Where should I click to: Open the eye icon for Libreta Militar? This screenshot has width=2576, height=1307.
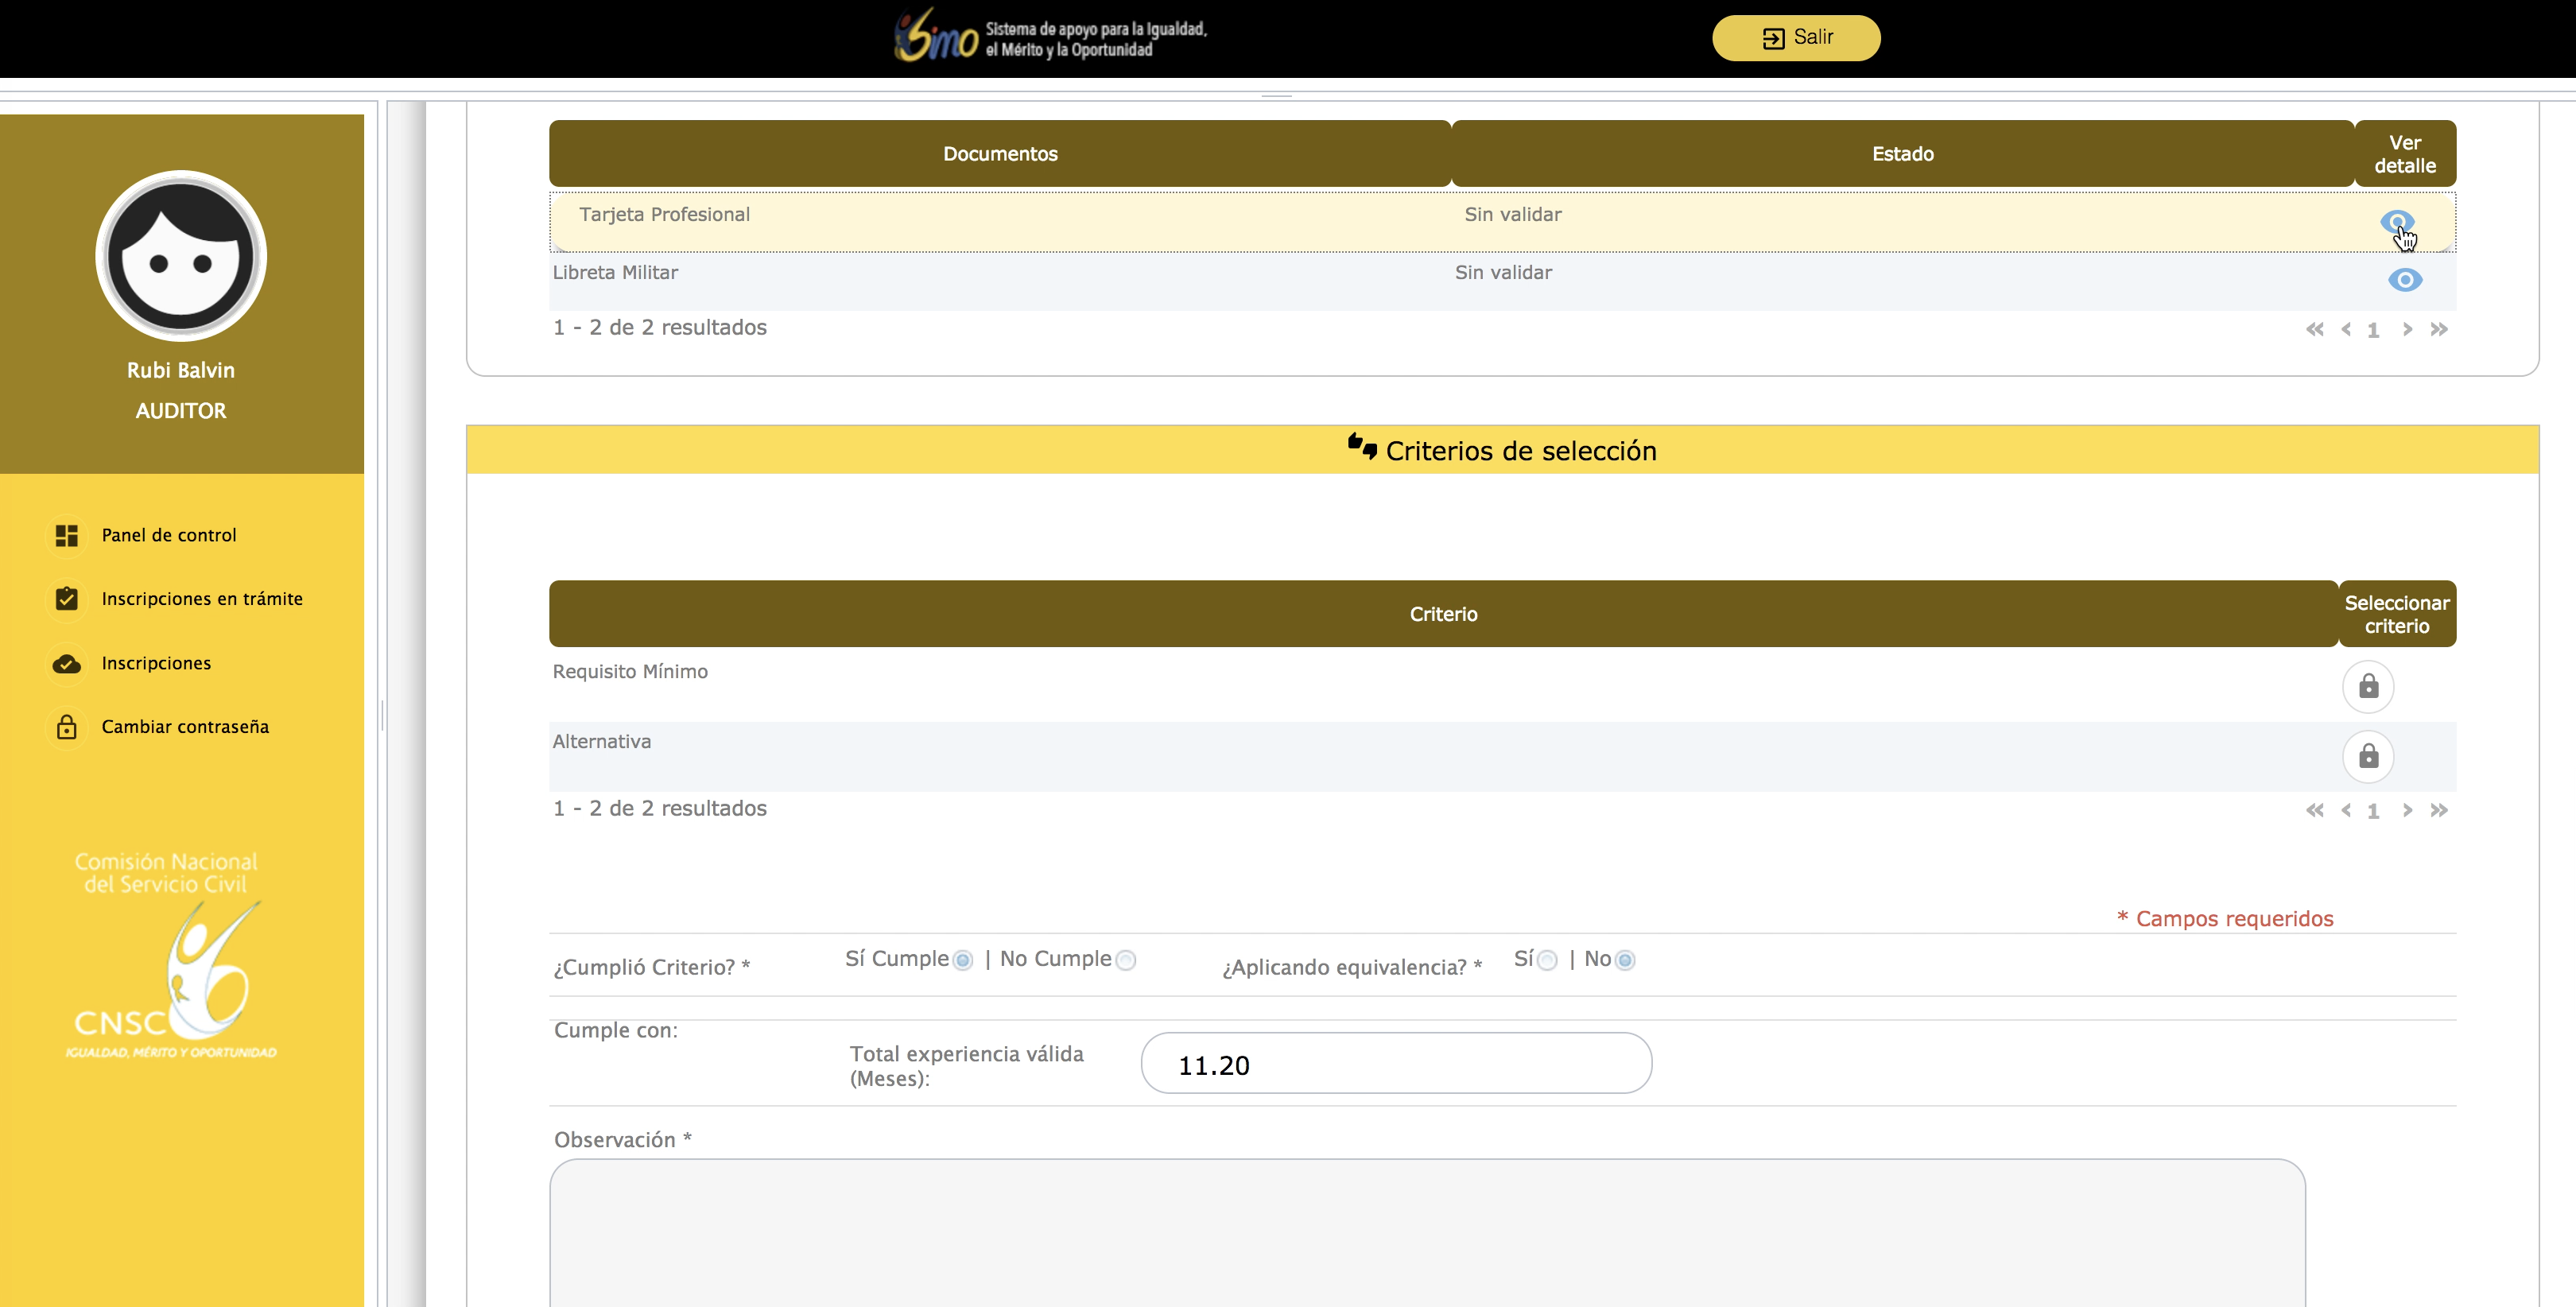click(2404, 280)
